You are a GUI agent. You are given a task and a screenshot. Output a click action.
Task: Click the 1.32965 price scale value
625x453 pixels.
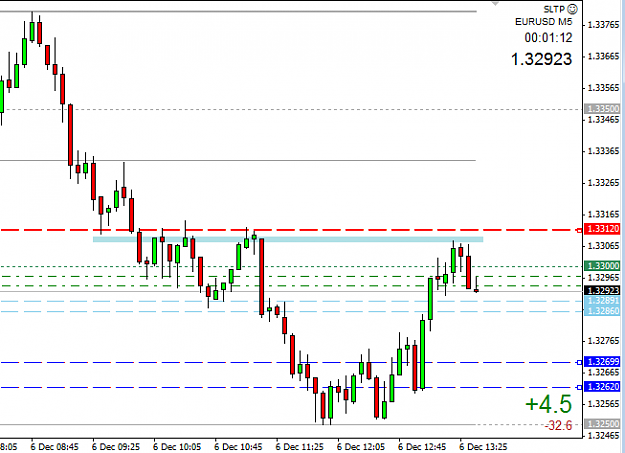point(603,277)
